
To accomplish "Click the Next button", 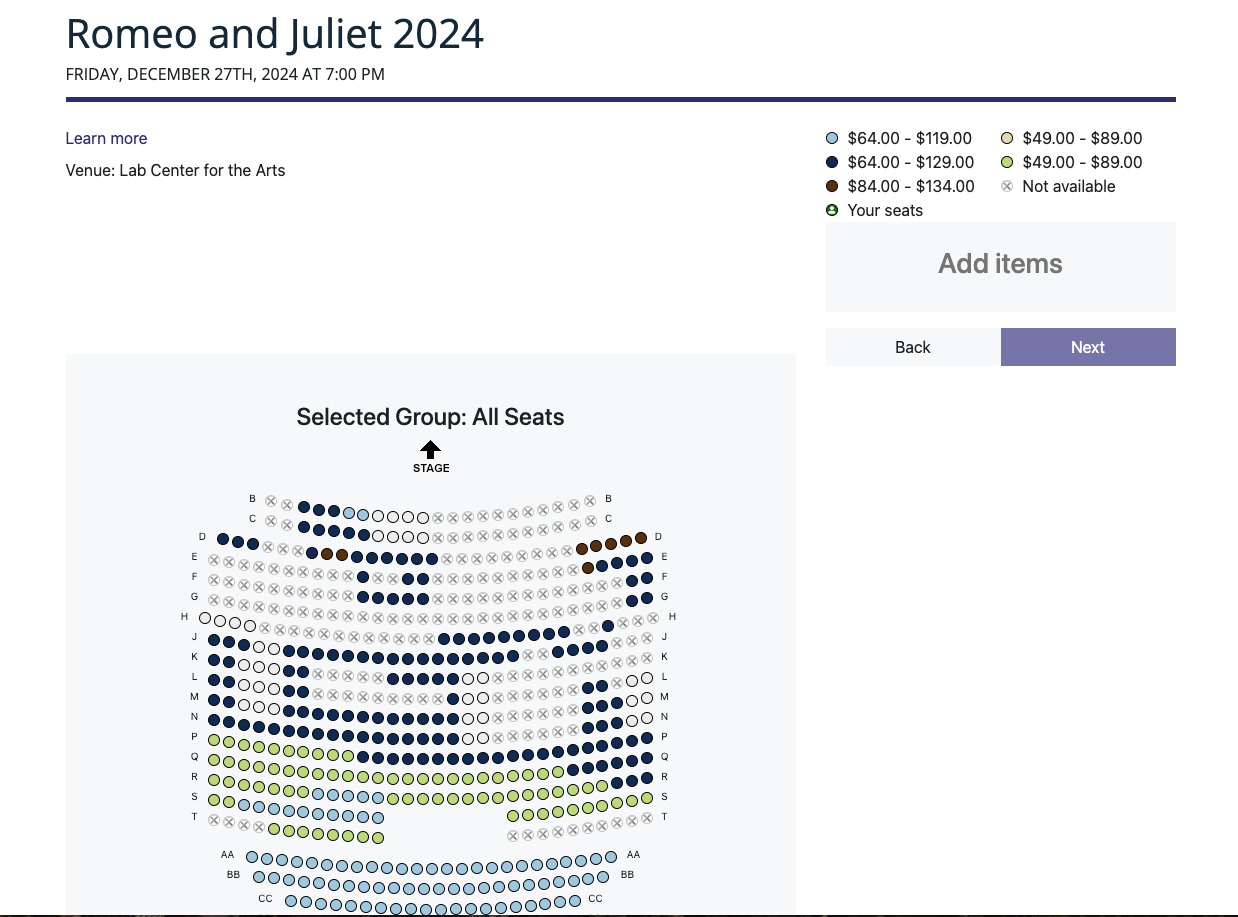I will 1087,347.
